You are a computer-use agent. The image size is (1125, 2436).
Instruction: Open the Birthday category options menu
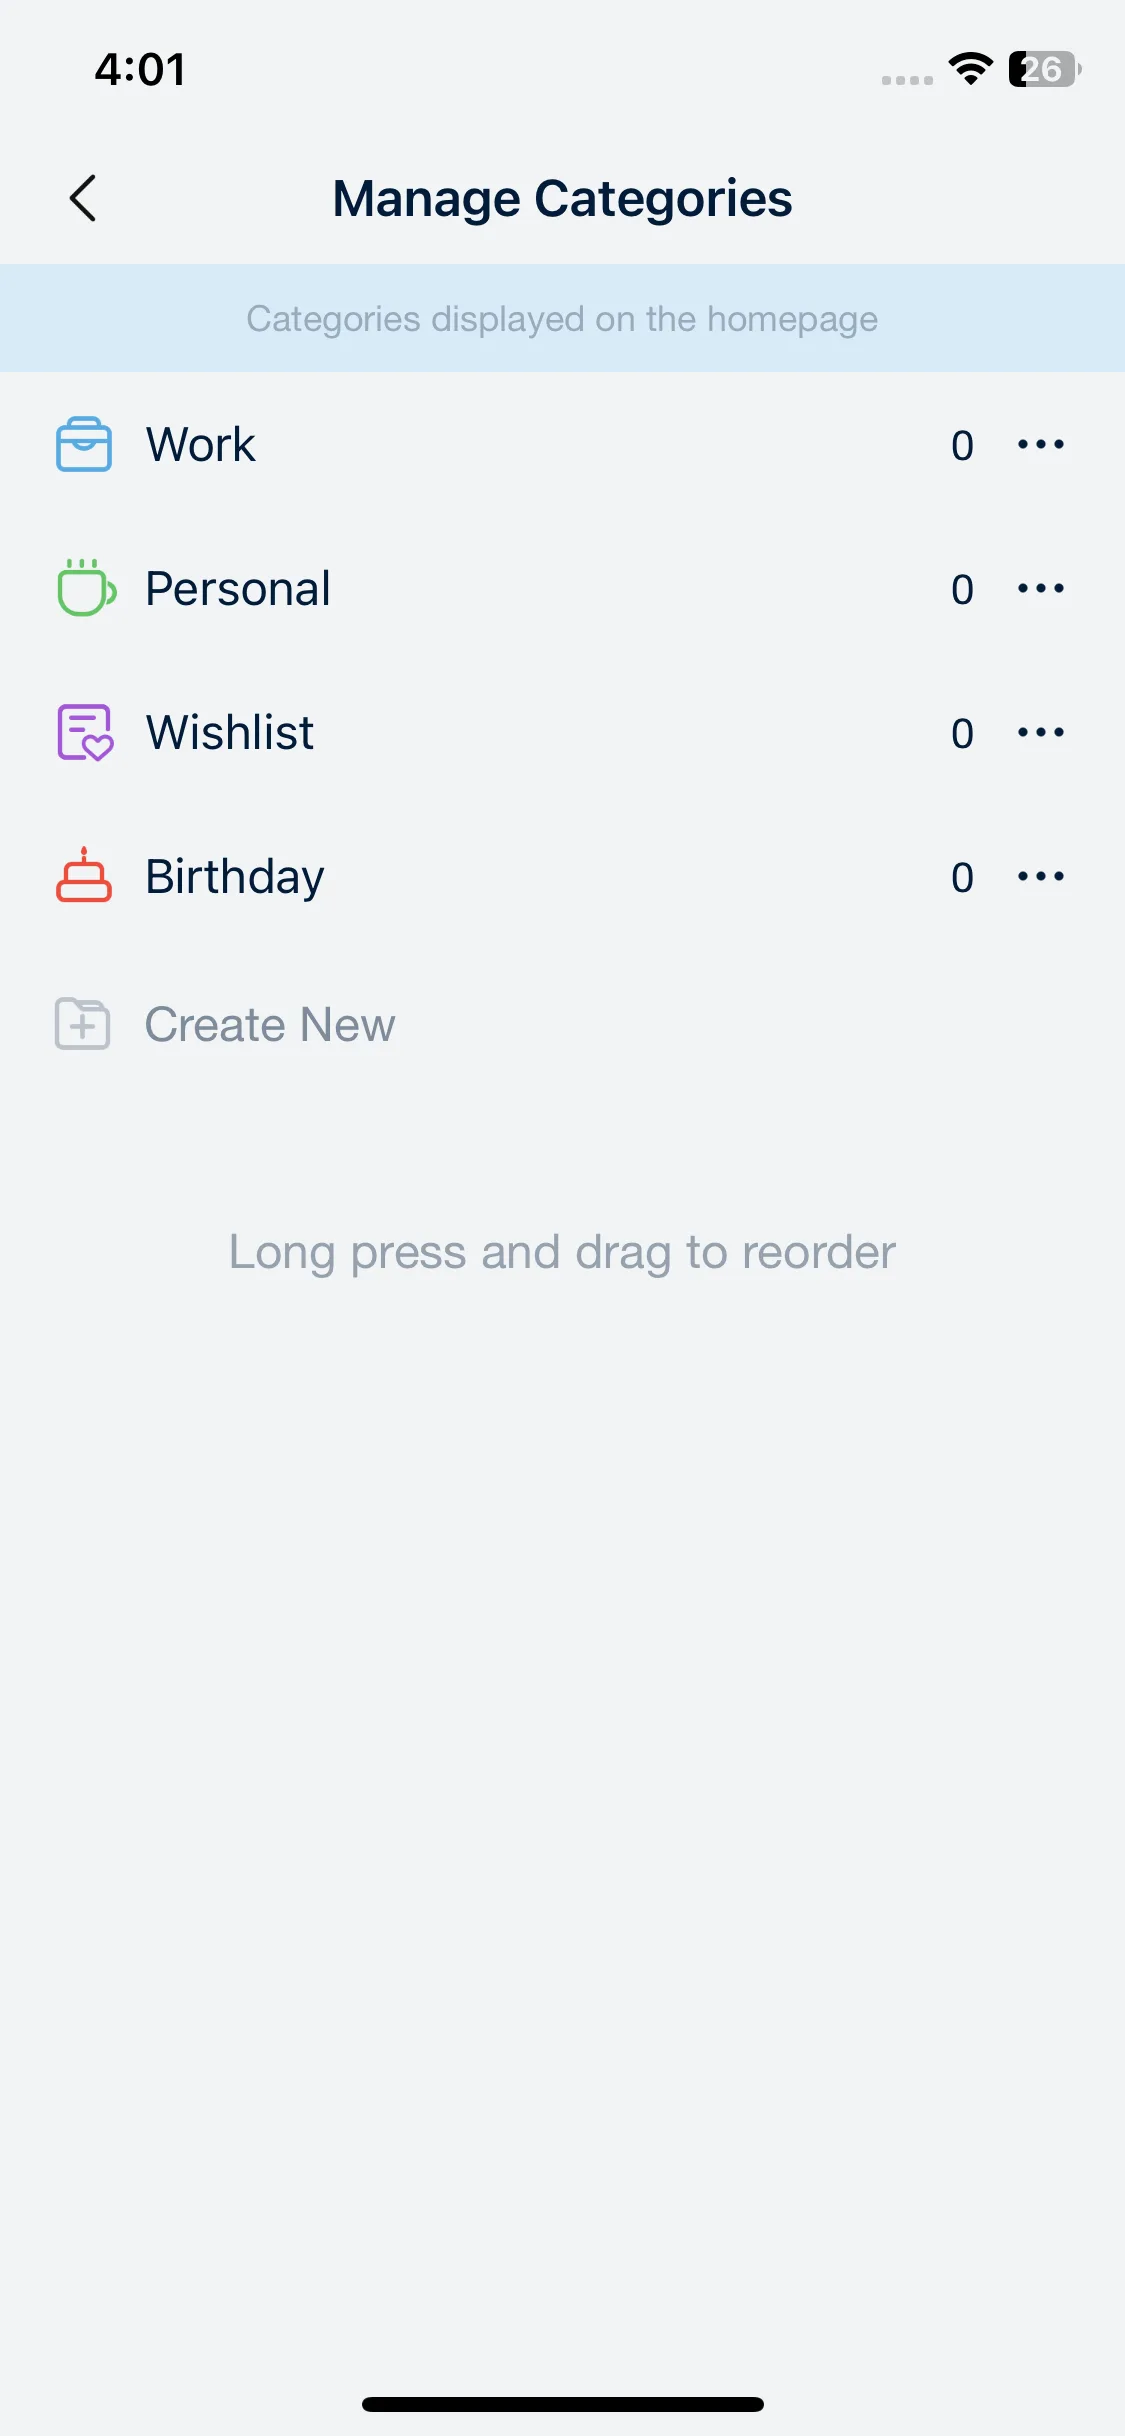[1040, 876]
